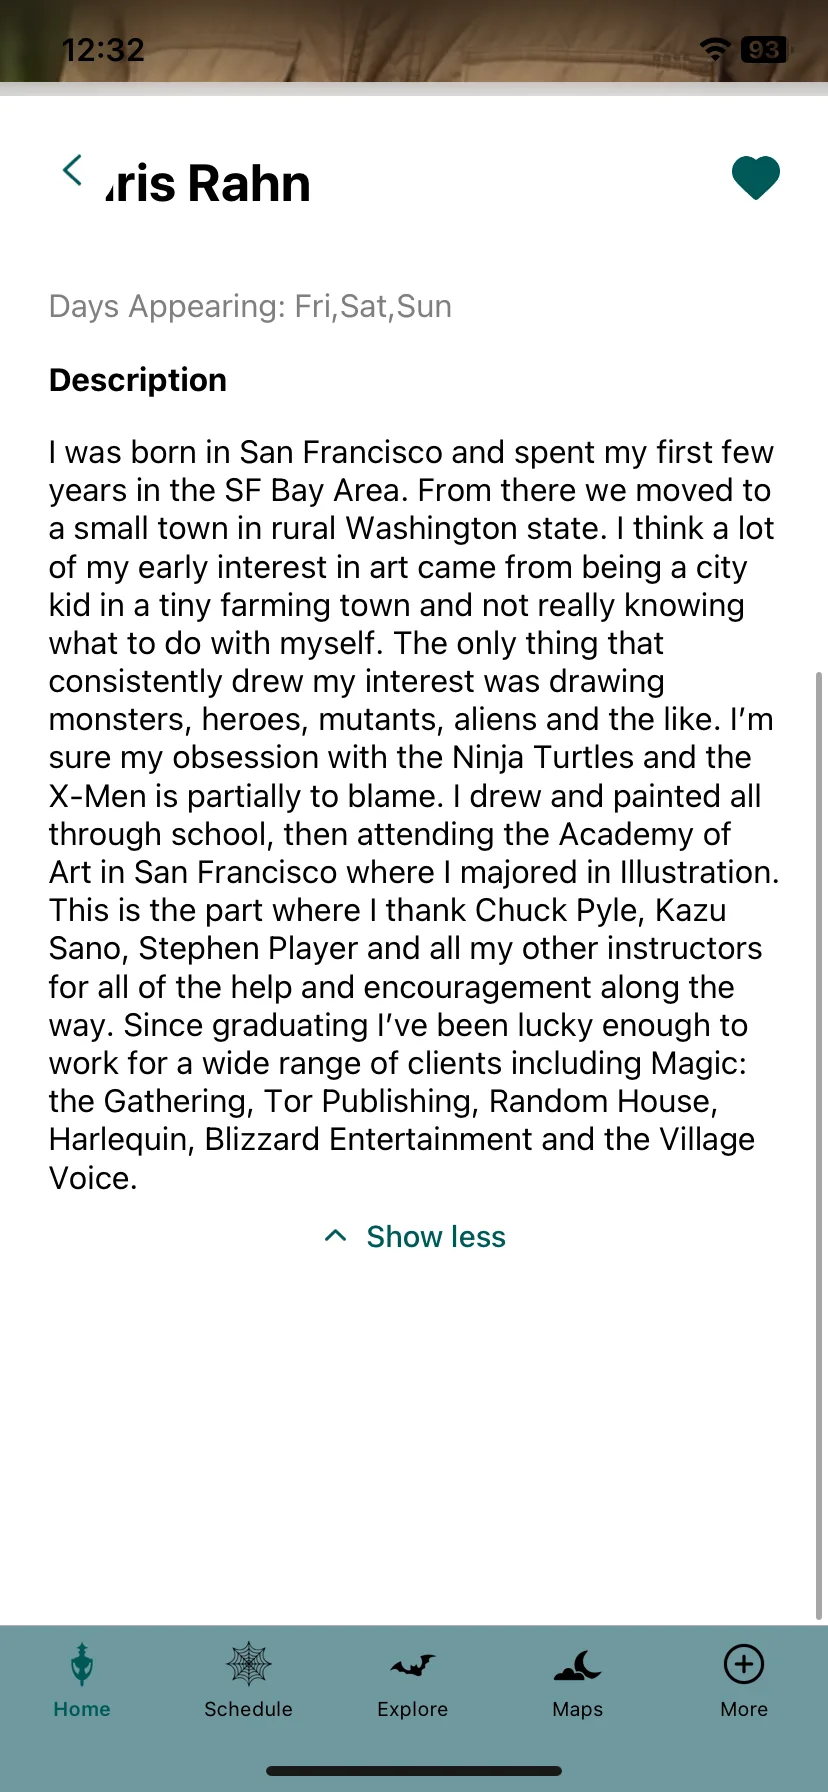Open Schedule via the spider web icon
This screenshot has height=1792, width=828.
click(x=248, y=1665)
